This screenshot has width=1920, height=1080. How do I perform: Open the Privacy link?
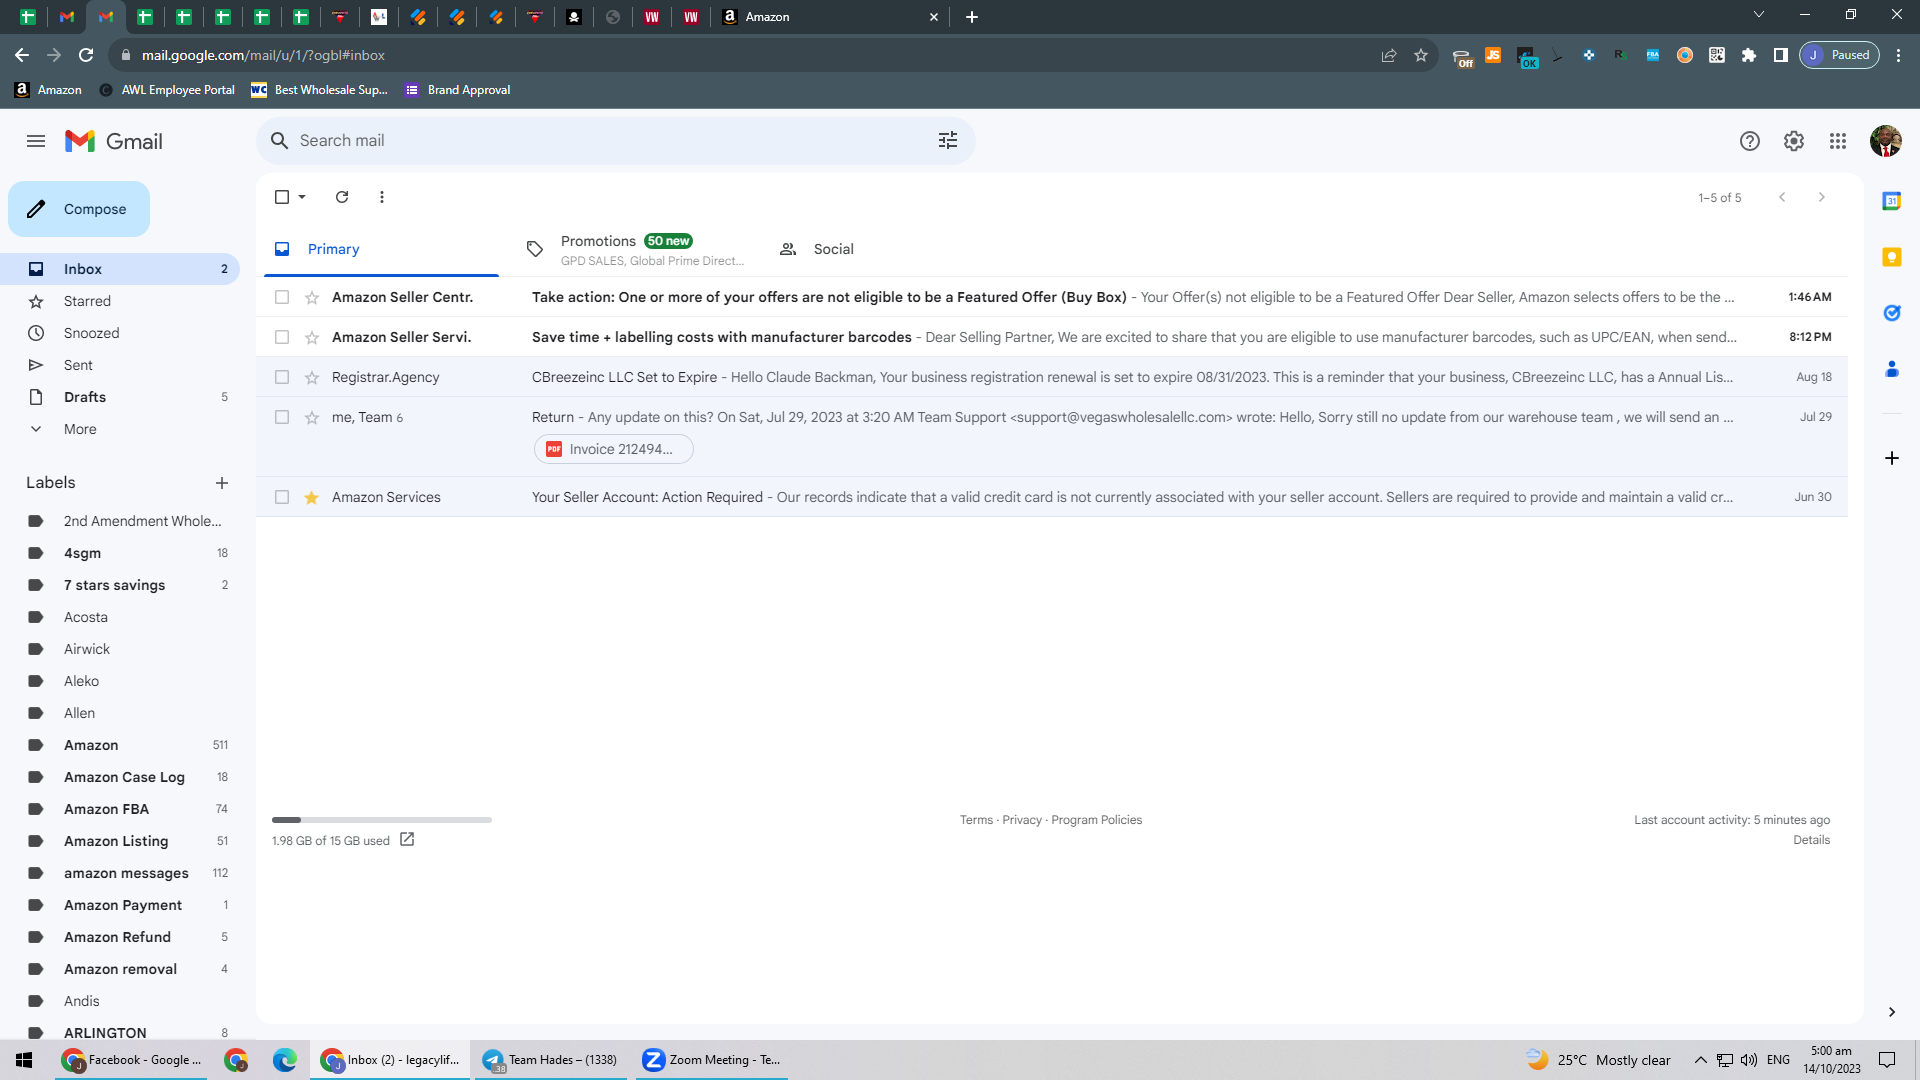coord(1022,820)
